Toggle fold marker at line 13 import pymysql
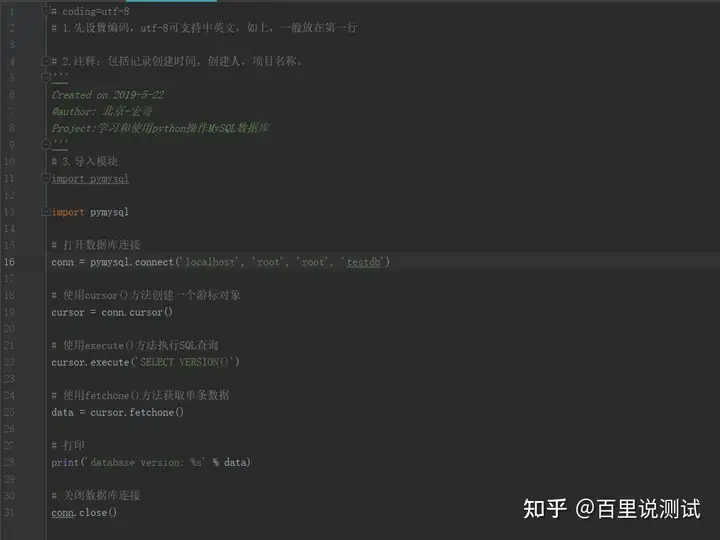720x540 pixels. click(45, 211)
